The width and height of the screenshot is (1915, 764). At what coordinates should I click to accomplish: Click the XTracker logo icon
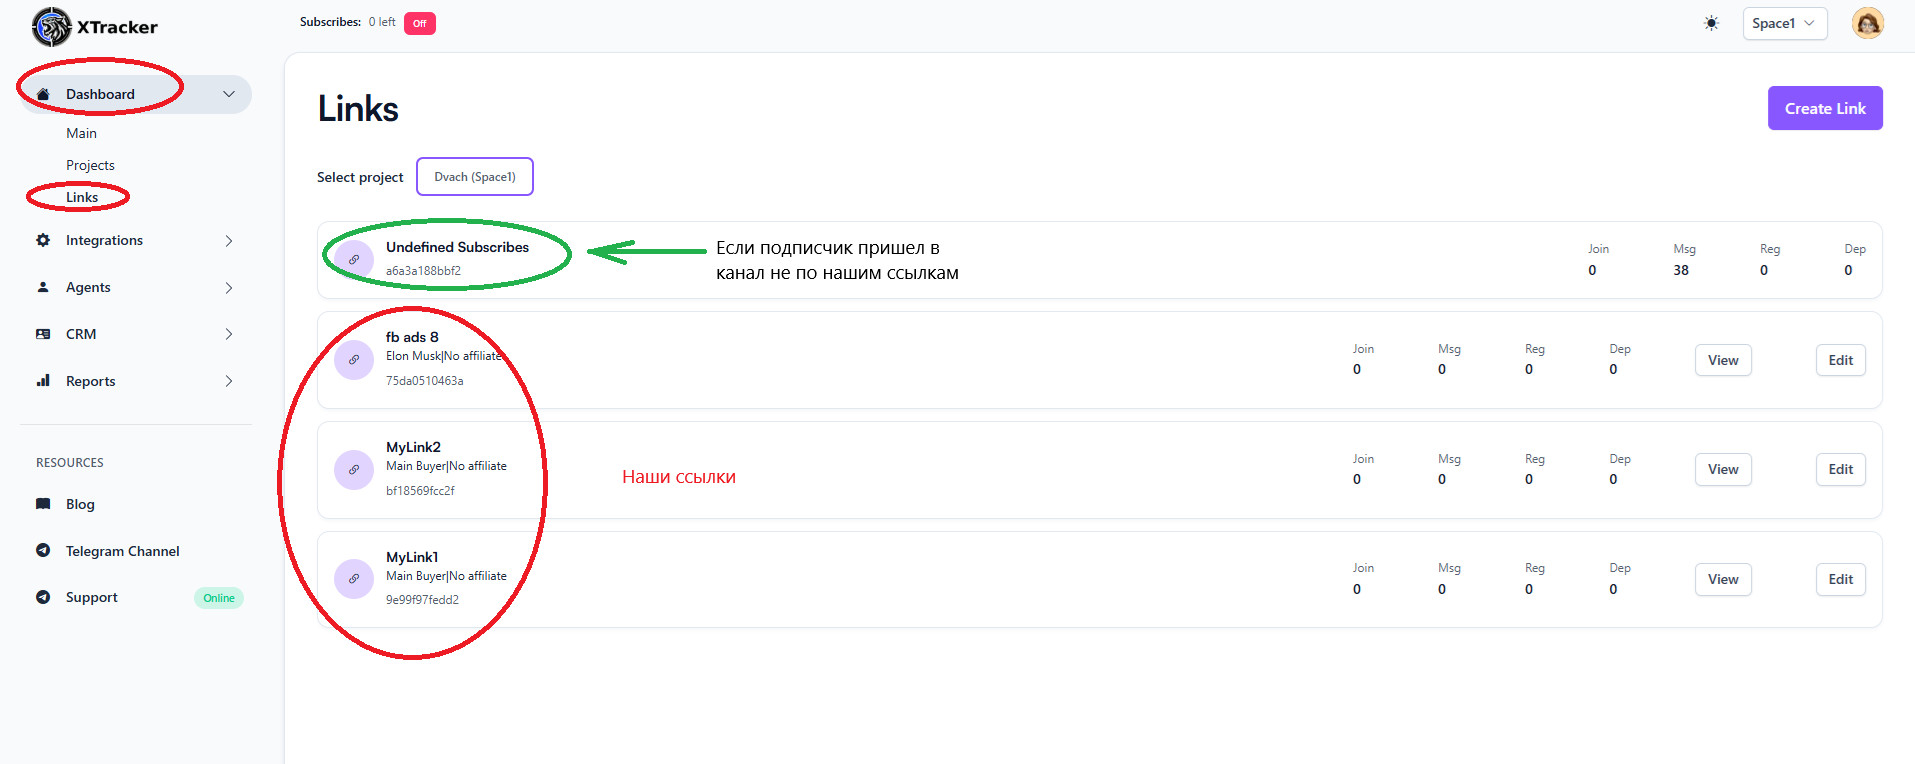(x=51, y=27)
